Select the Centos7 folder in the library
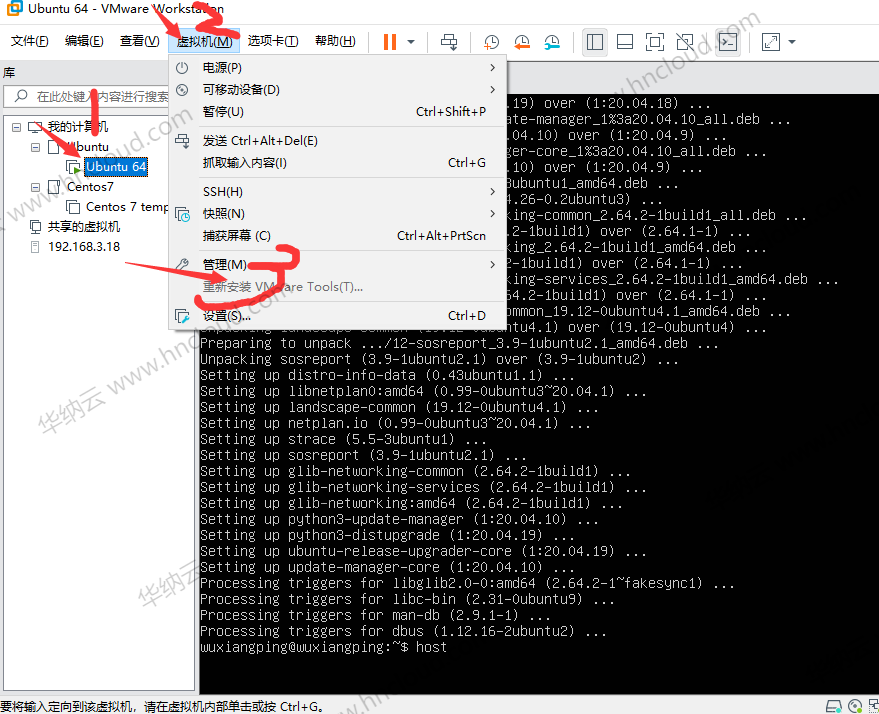 [x=90, y=187]
